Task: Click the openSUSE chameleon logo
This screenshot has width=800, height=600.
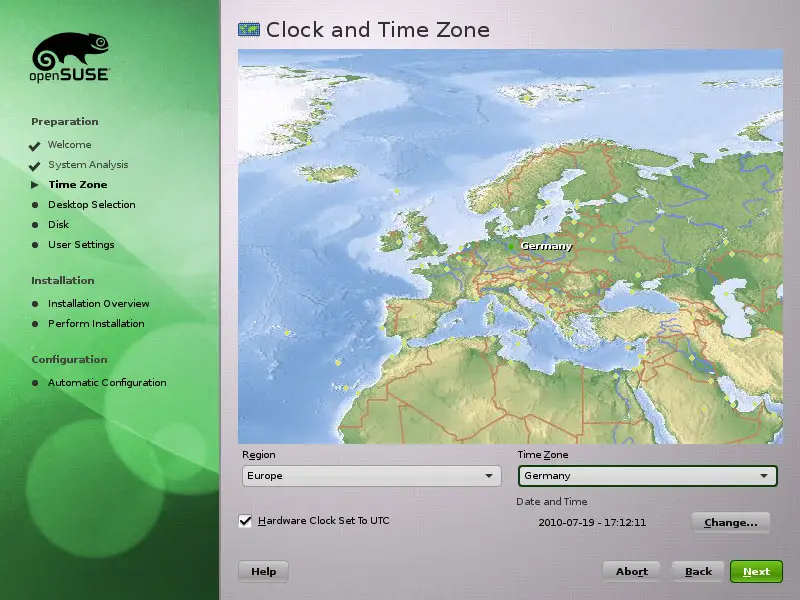Action: coord(70,57)
